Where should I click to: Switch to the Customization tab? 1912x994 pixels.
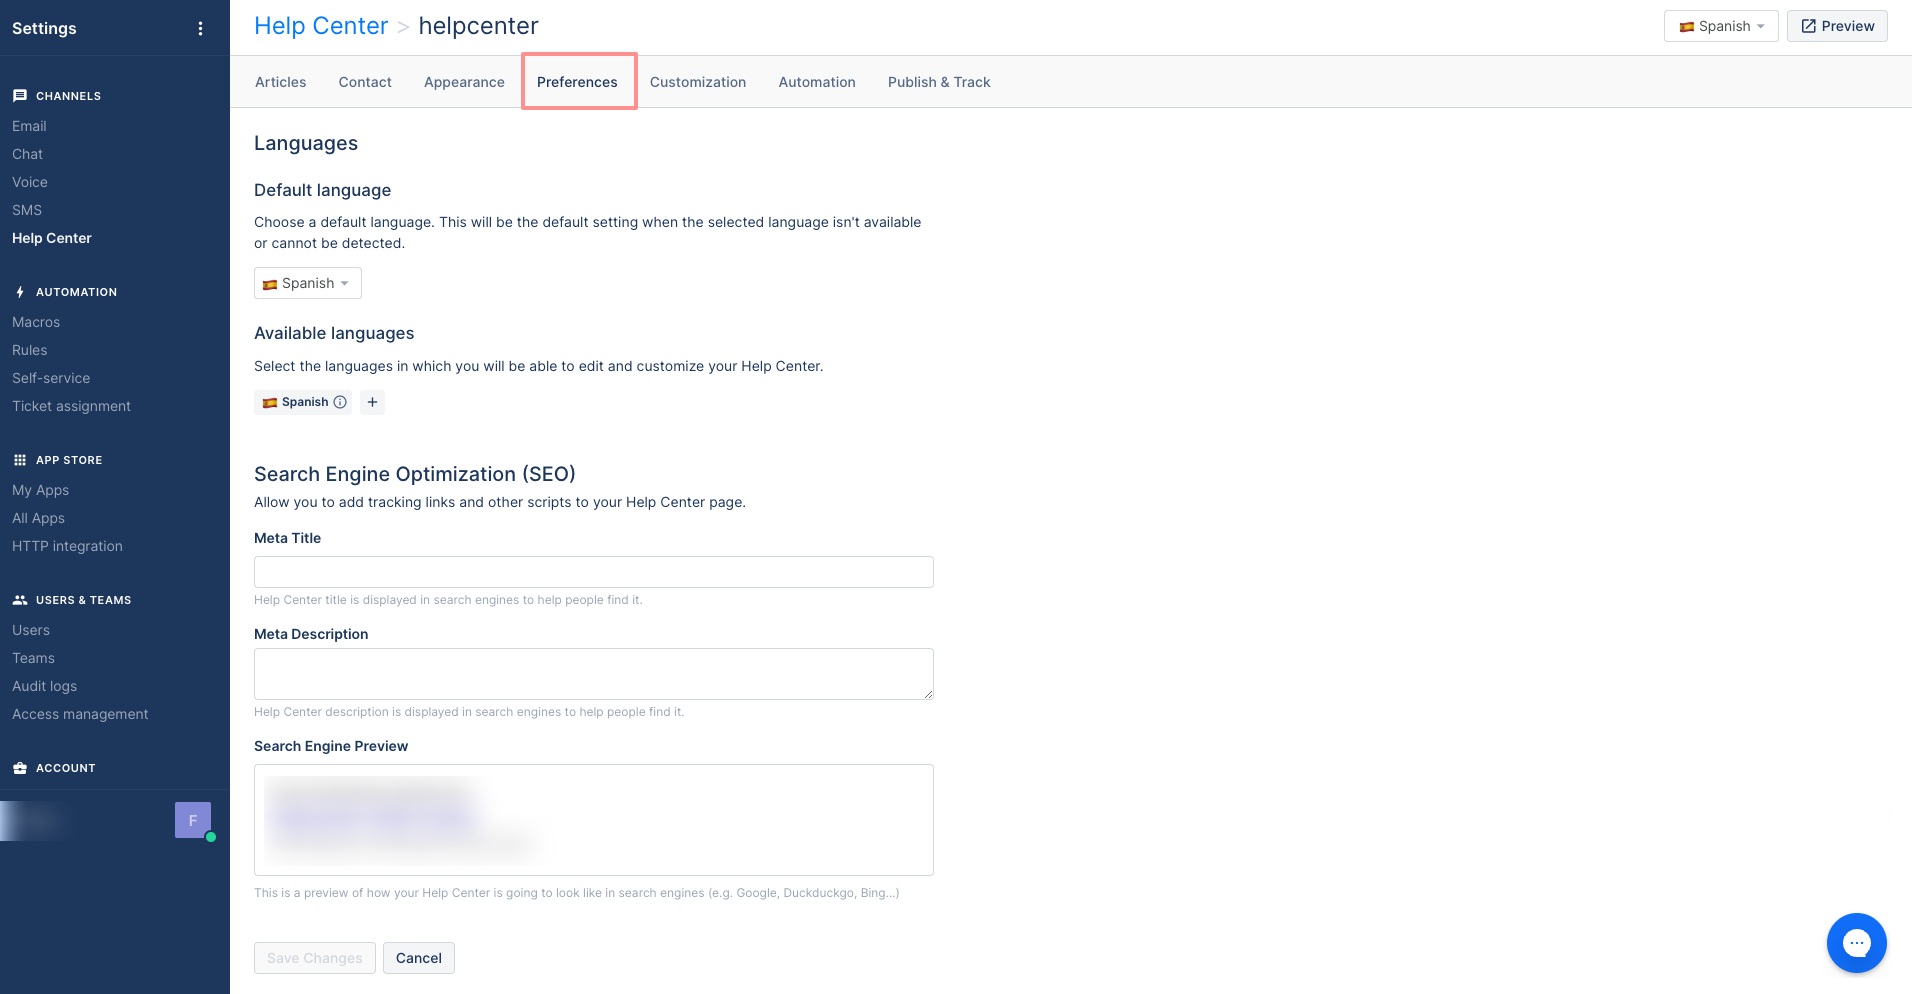(698, 81)
